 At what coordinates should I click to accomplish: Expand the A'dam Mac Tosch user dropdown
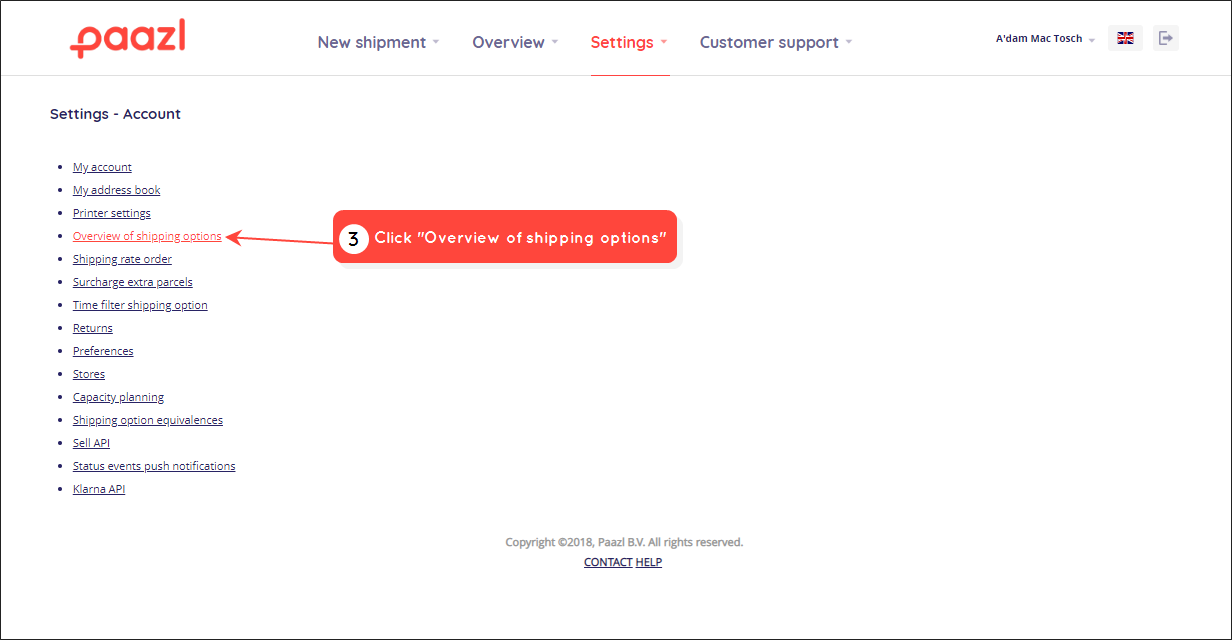tap(1045, 39)
